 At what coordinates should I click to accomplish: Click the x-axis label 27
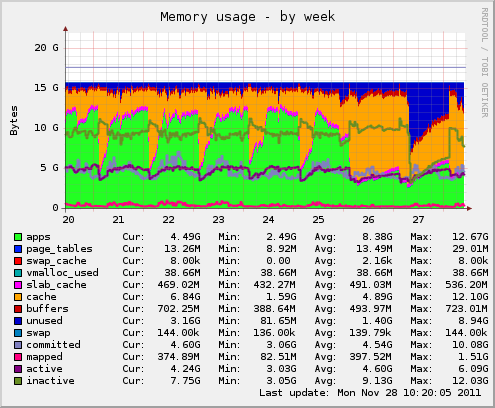[418, 220]
